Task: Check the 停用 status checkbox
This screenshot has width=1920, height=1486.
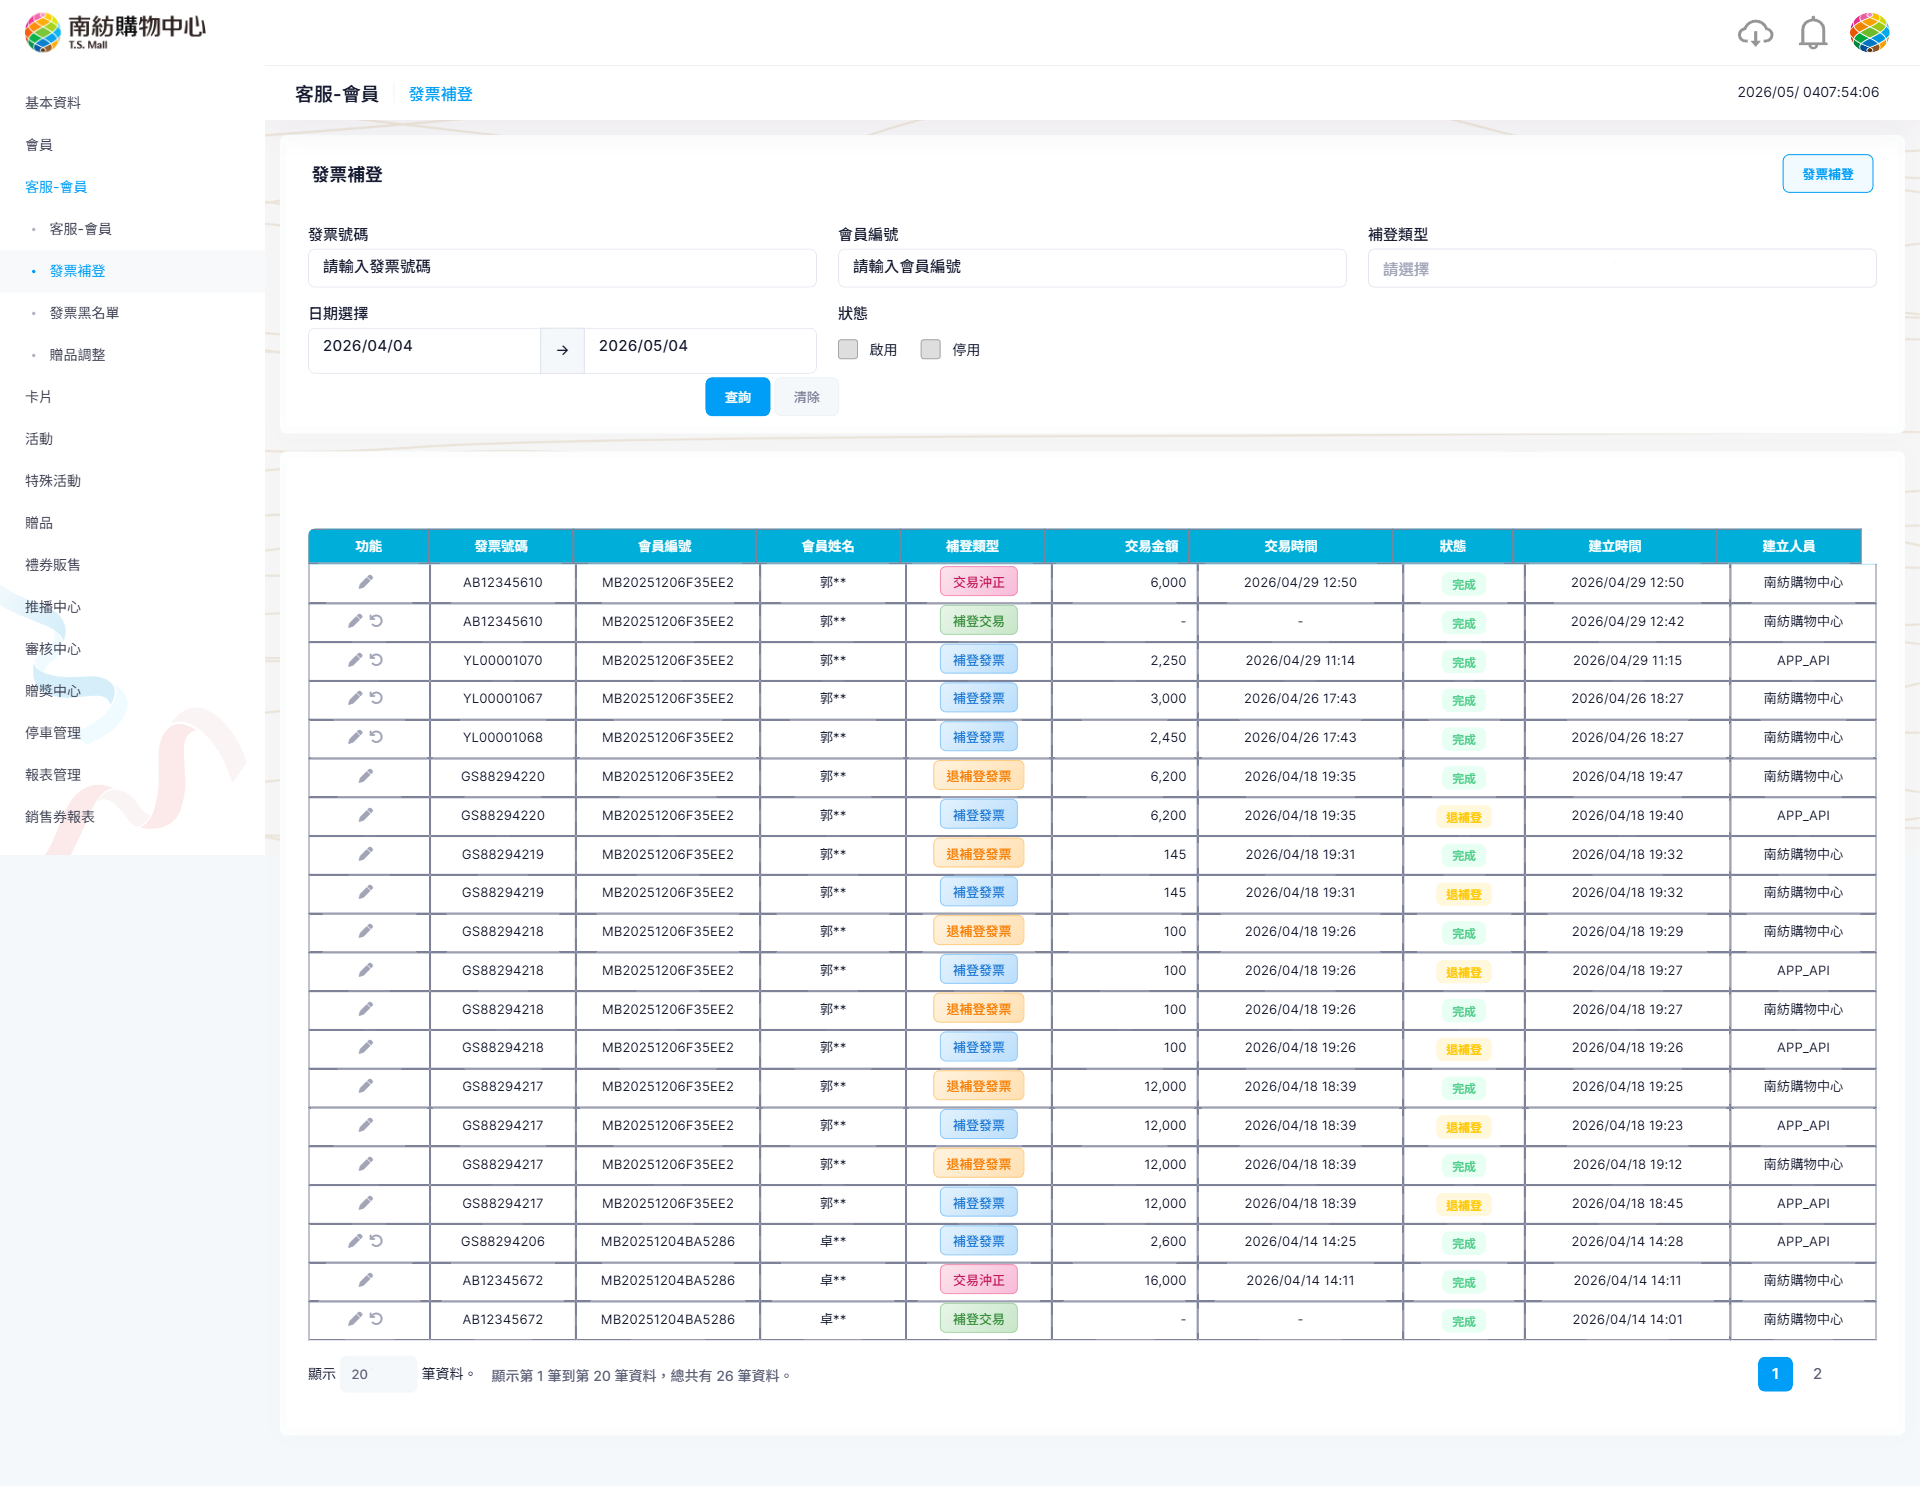Action: (x=931, y=349)
